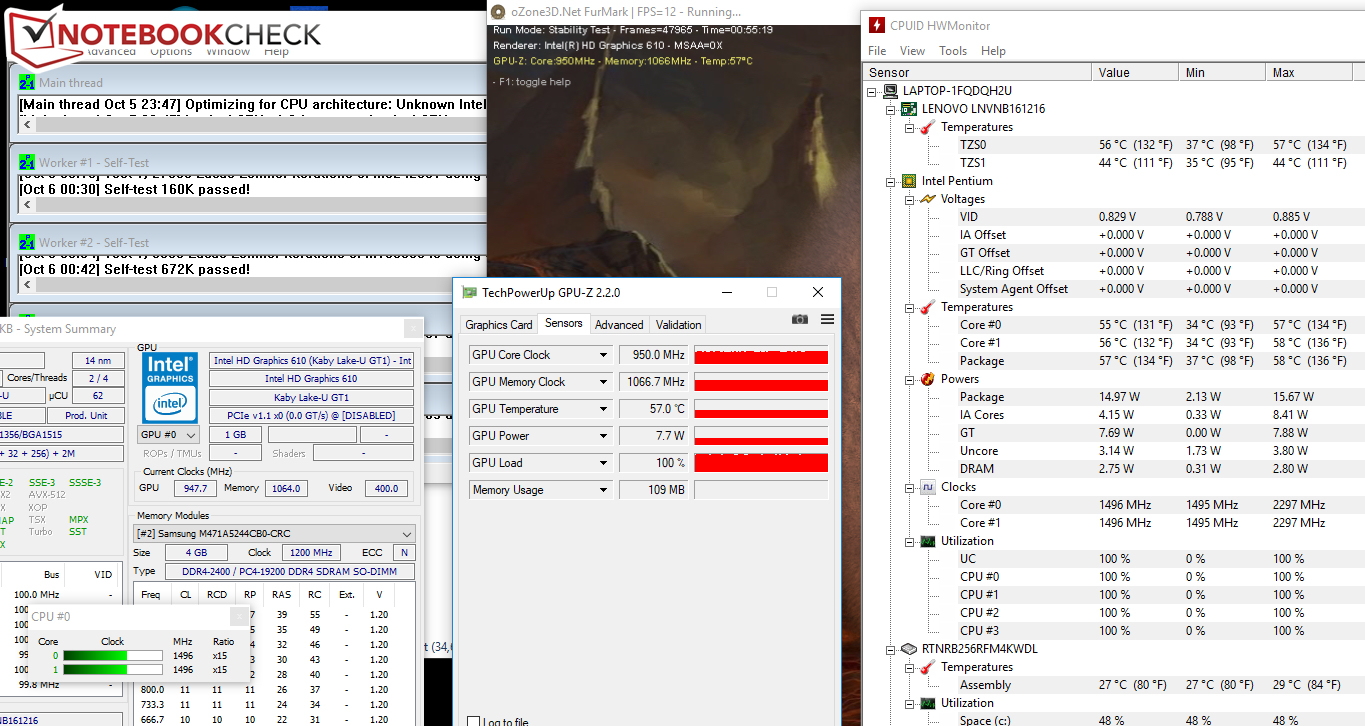The height and width of the screenshot is (726, 1365).
Task: Click the GPU clock field showing 947.7
Action: [x=195, y=488]
